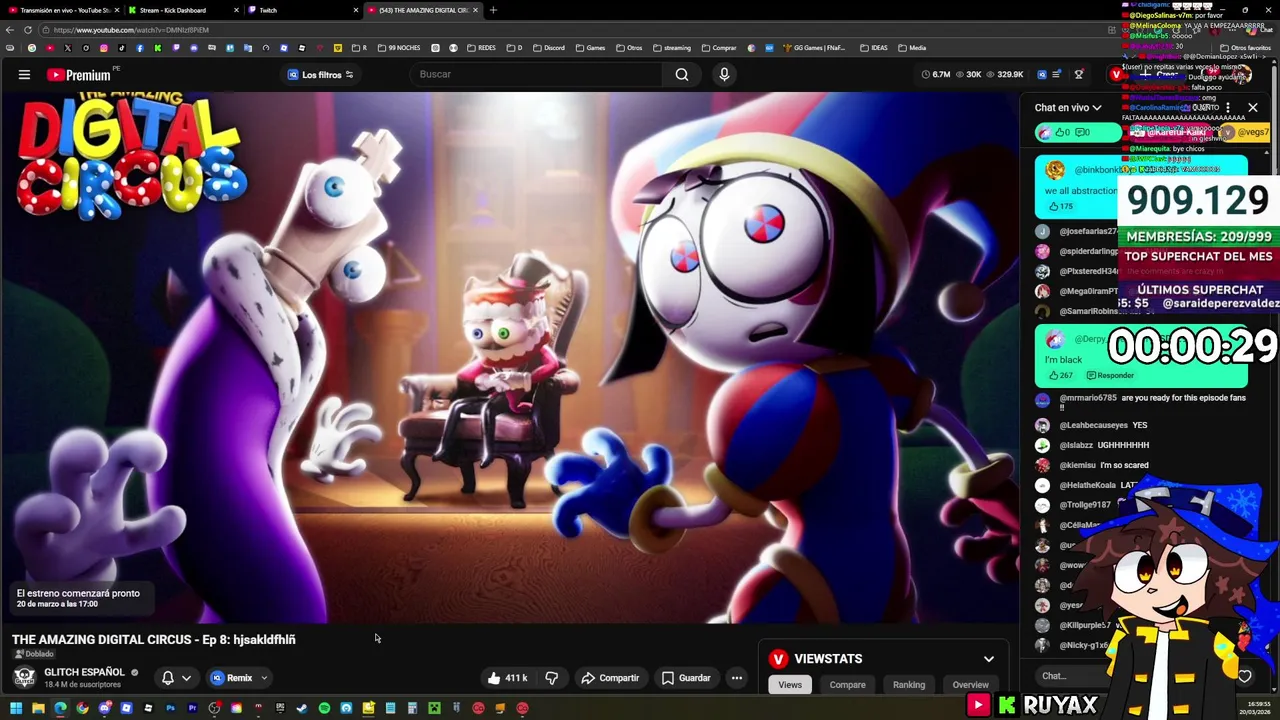Image resolution: width=1280 pixels, height=720 pixels.
Task: Open Premiere Pro from the taskbar
Action: pos(192,708)
